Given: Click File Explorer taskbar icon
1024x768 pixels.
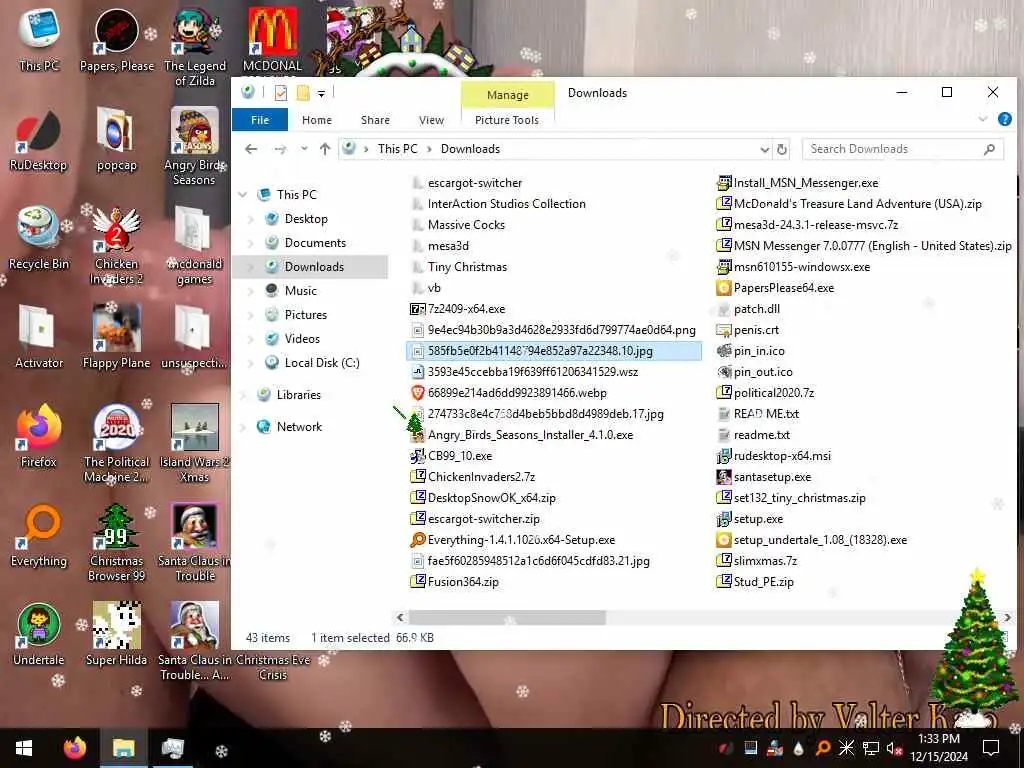Looking at the screenshot, I should coord(123,748).
